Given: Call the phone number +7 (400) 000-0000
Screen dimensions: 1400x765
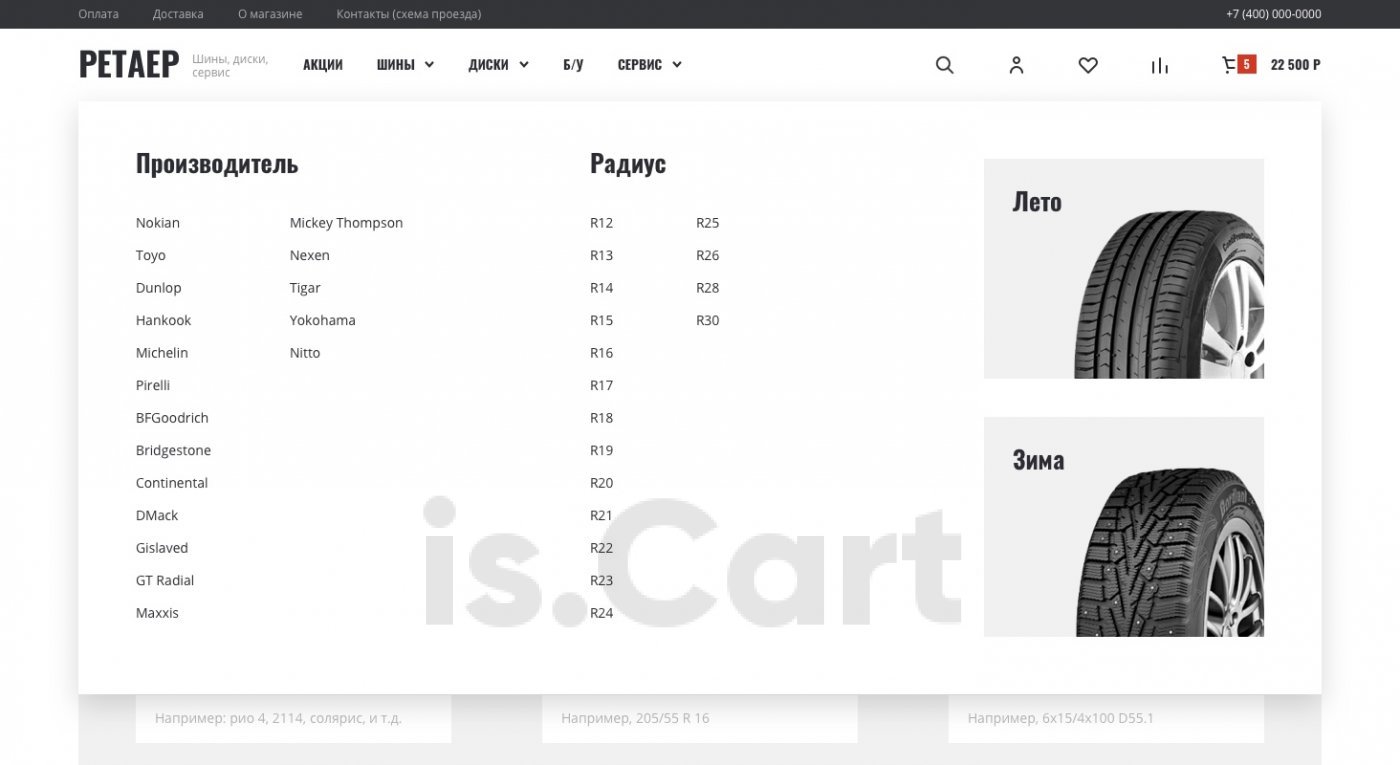Looking at the screenshot, I should pyautogui.click(x=1273, y=14).
